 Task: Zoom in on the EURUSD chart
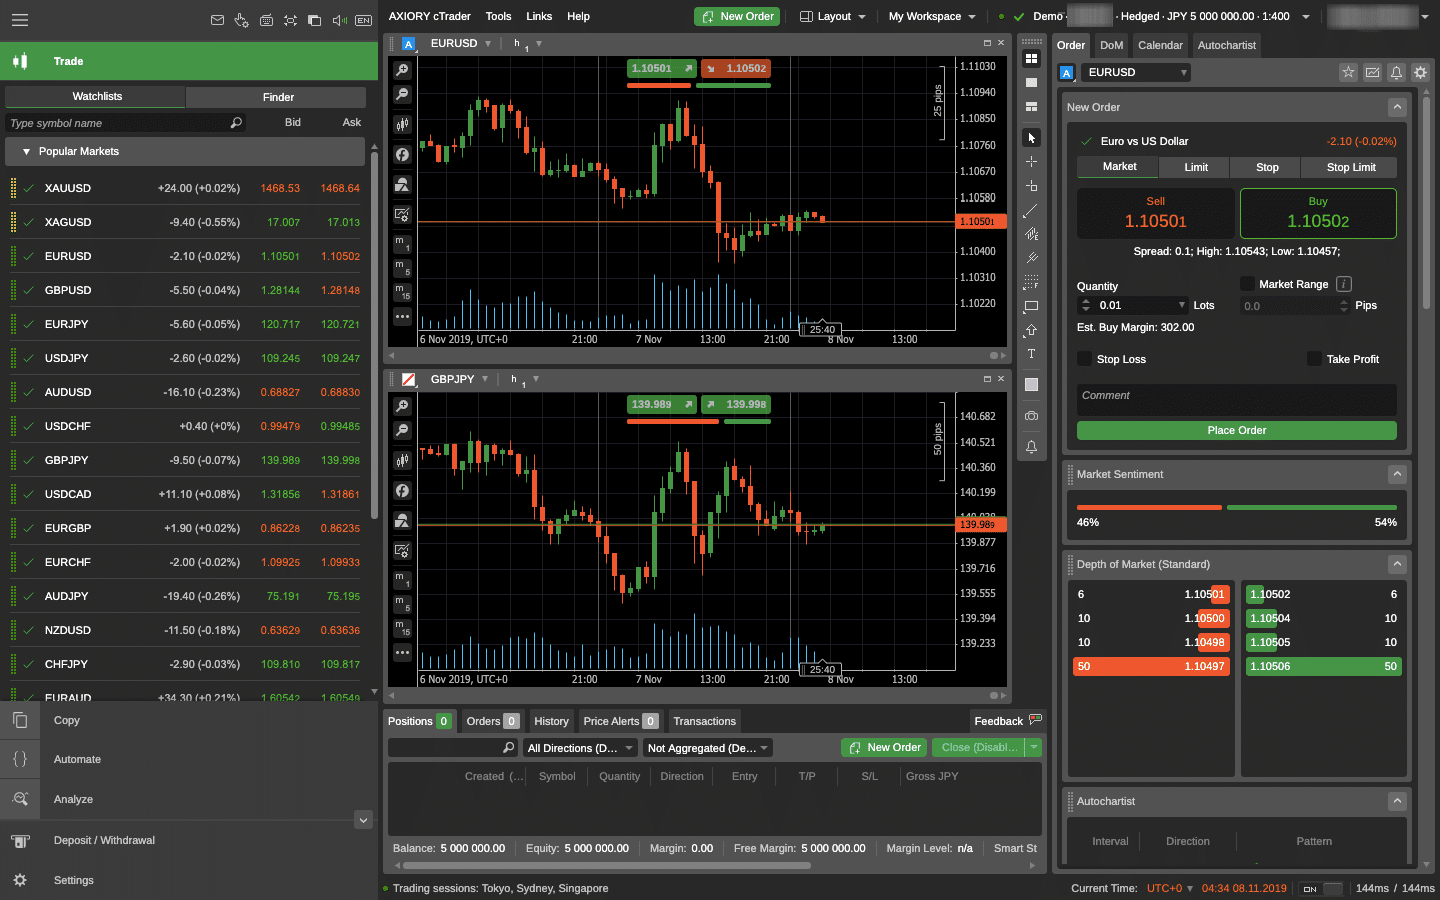[402, 70]
